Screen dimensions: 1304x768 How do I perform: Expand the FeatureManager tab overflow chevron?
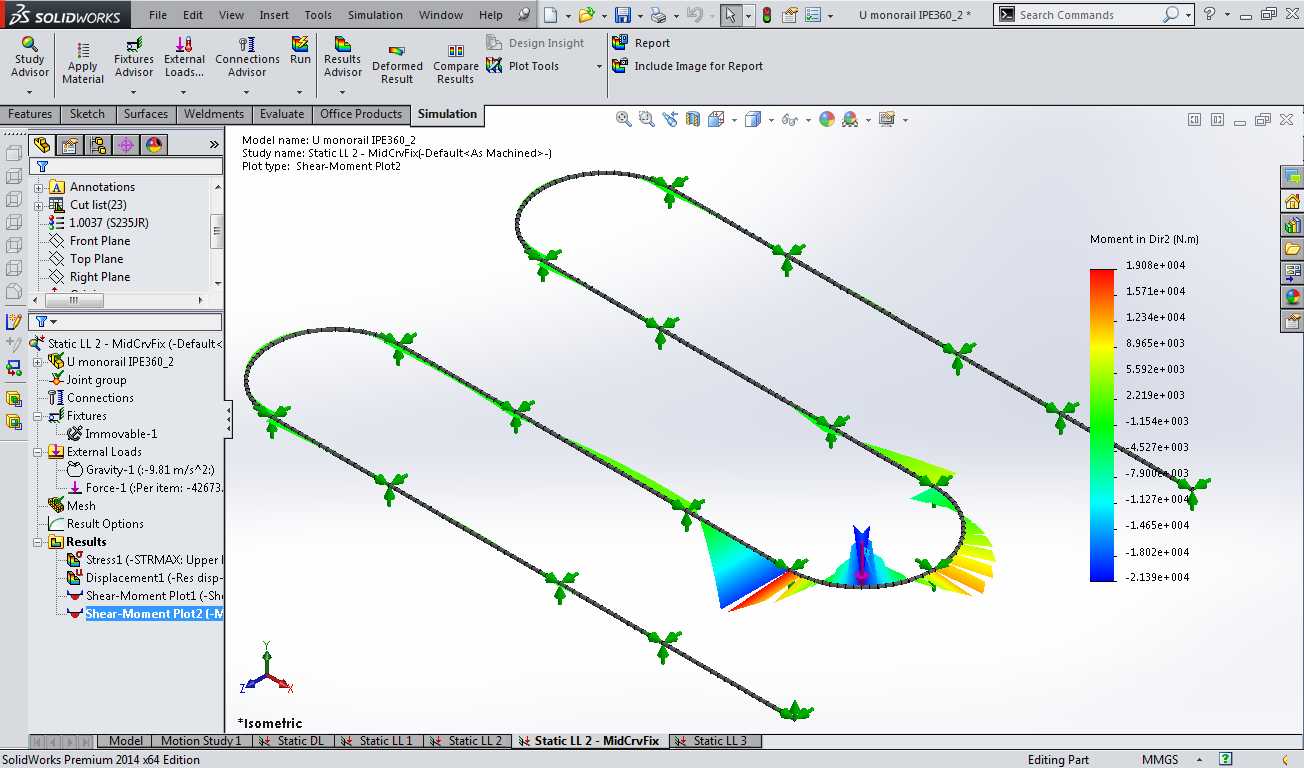[x=213, y=145]
